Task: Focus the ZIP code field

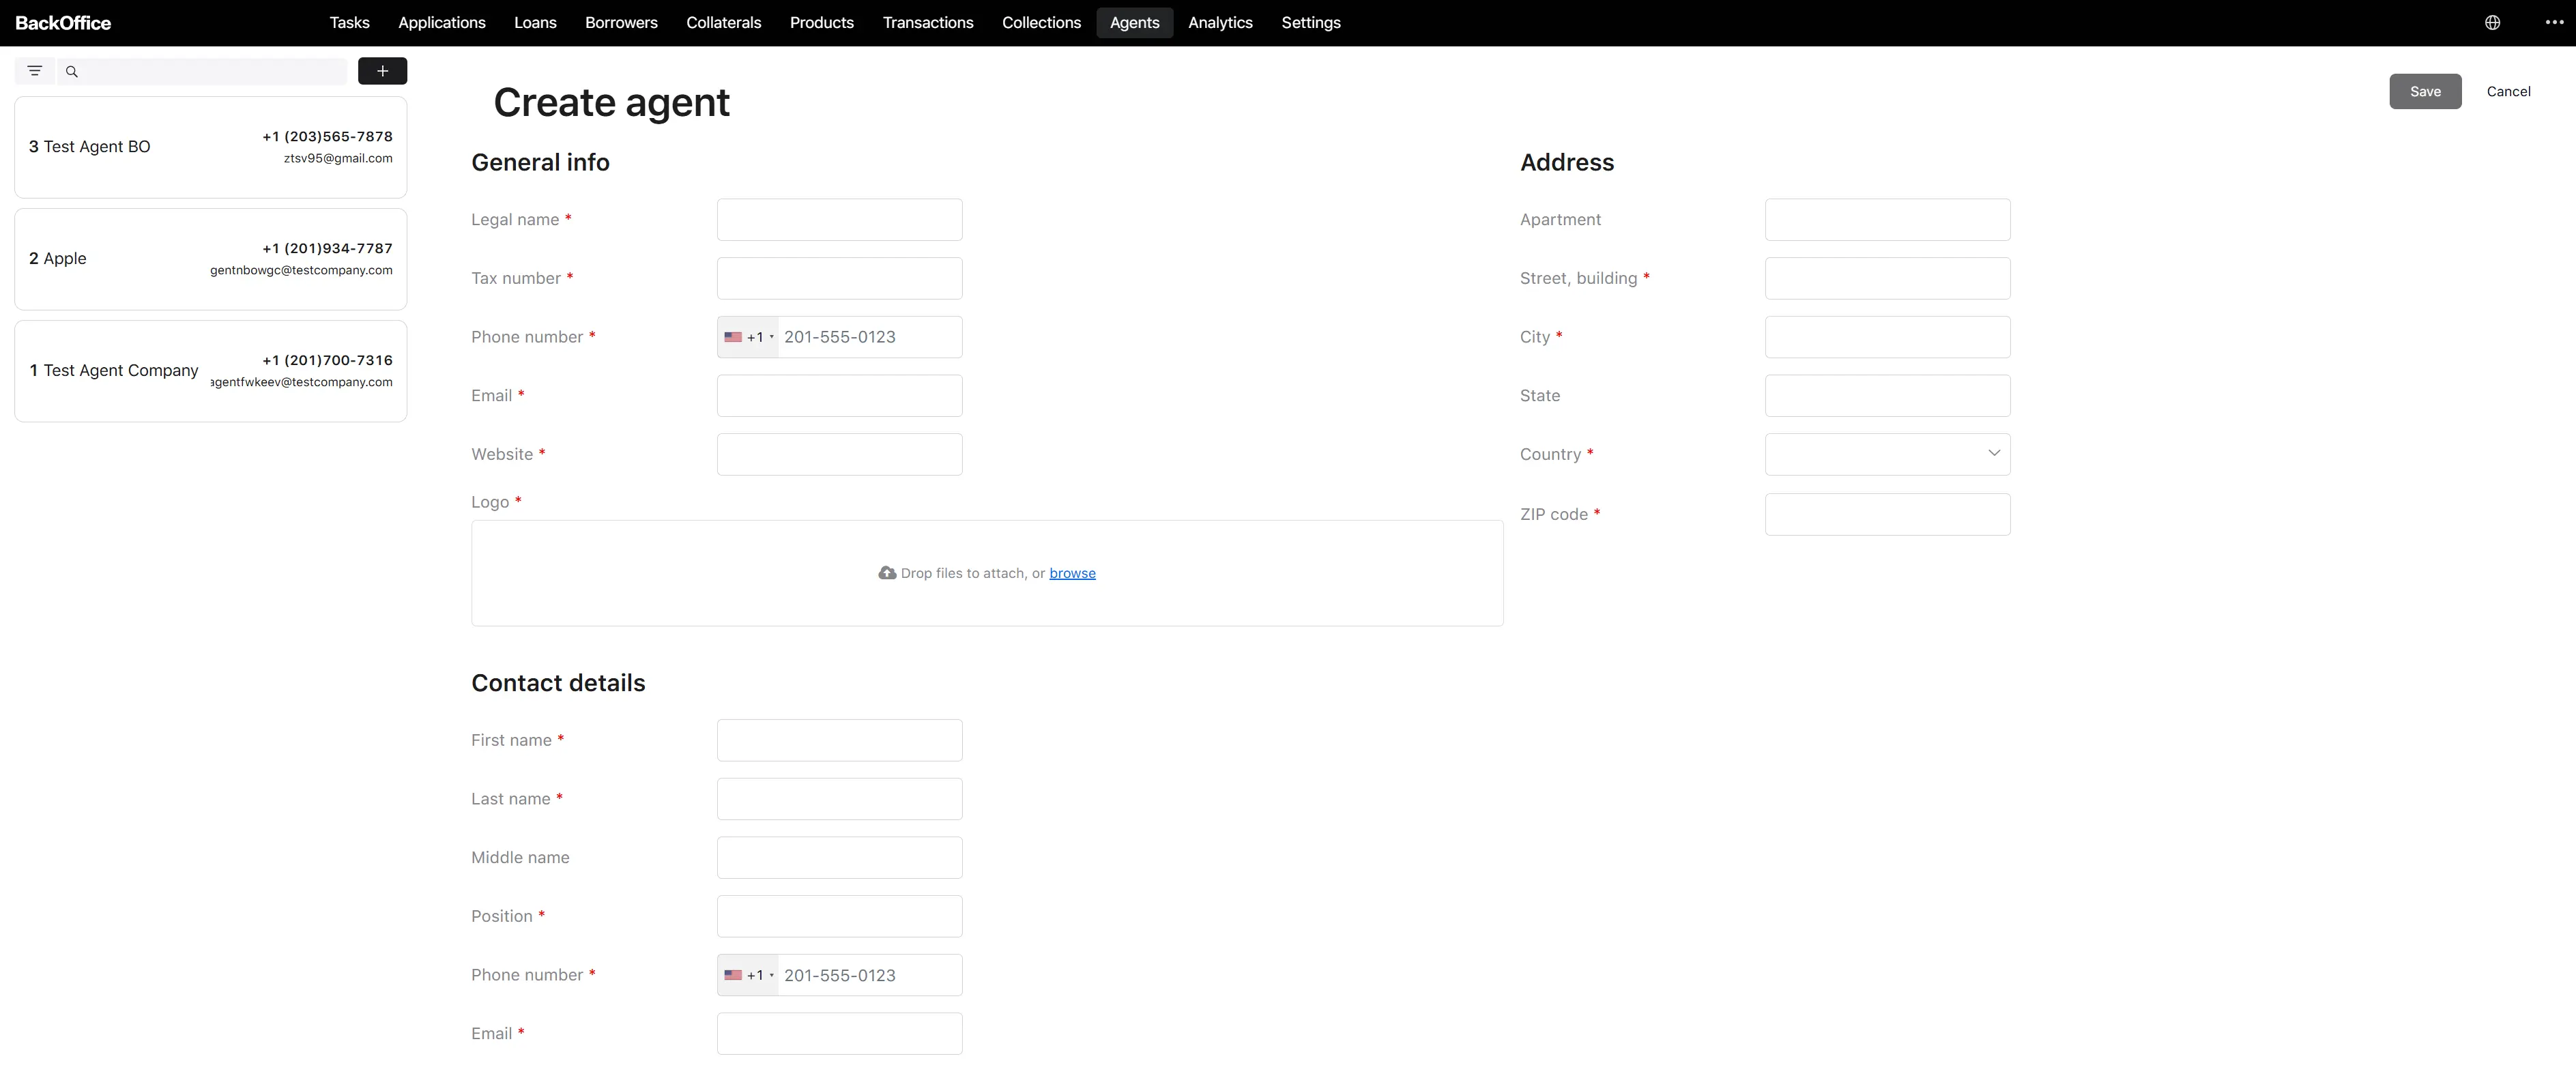Action: 1887,514
